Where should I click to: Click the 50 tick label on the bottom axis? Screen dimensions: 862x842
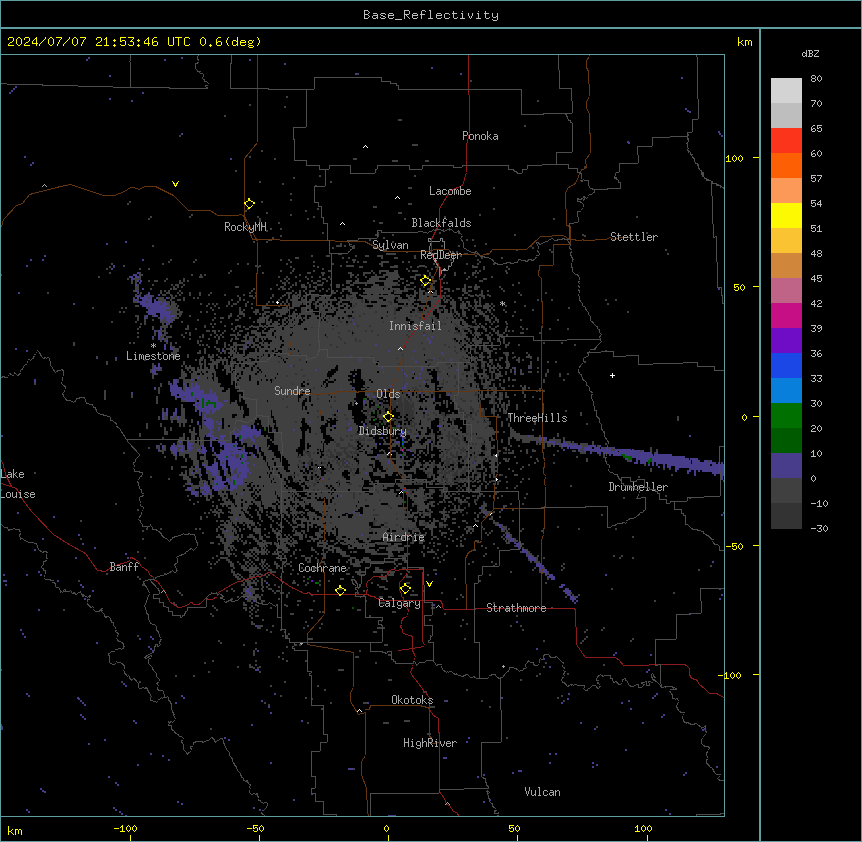(x=514, y=828)
